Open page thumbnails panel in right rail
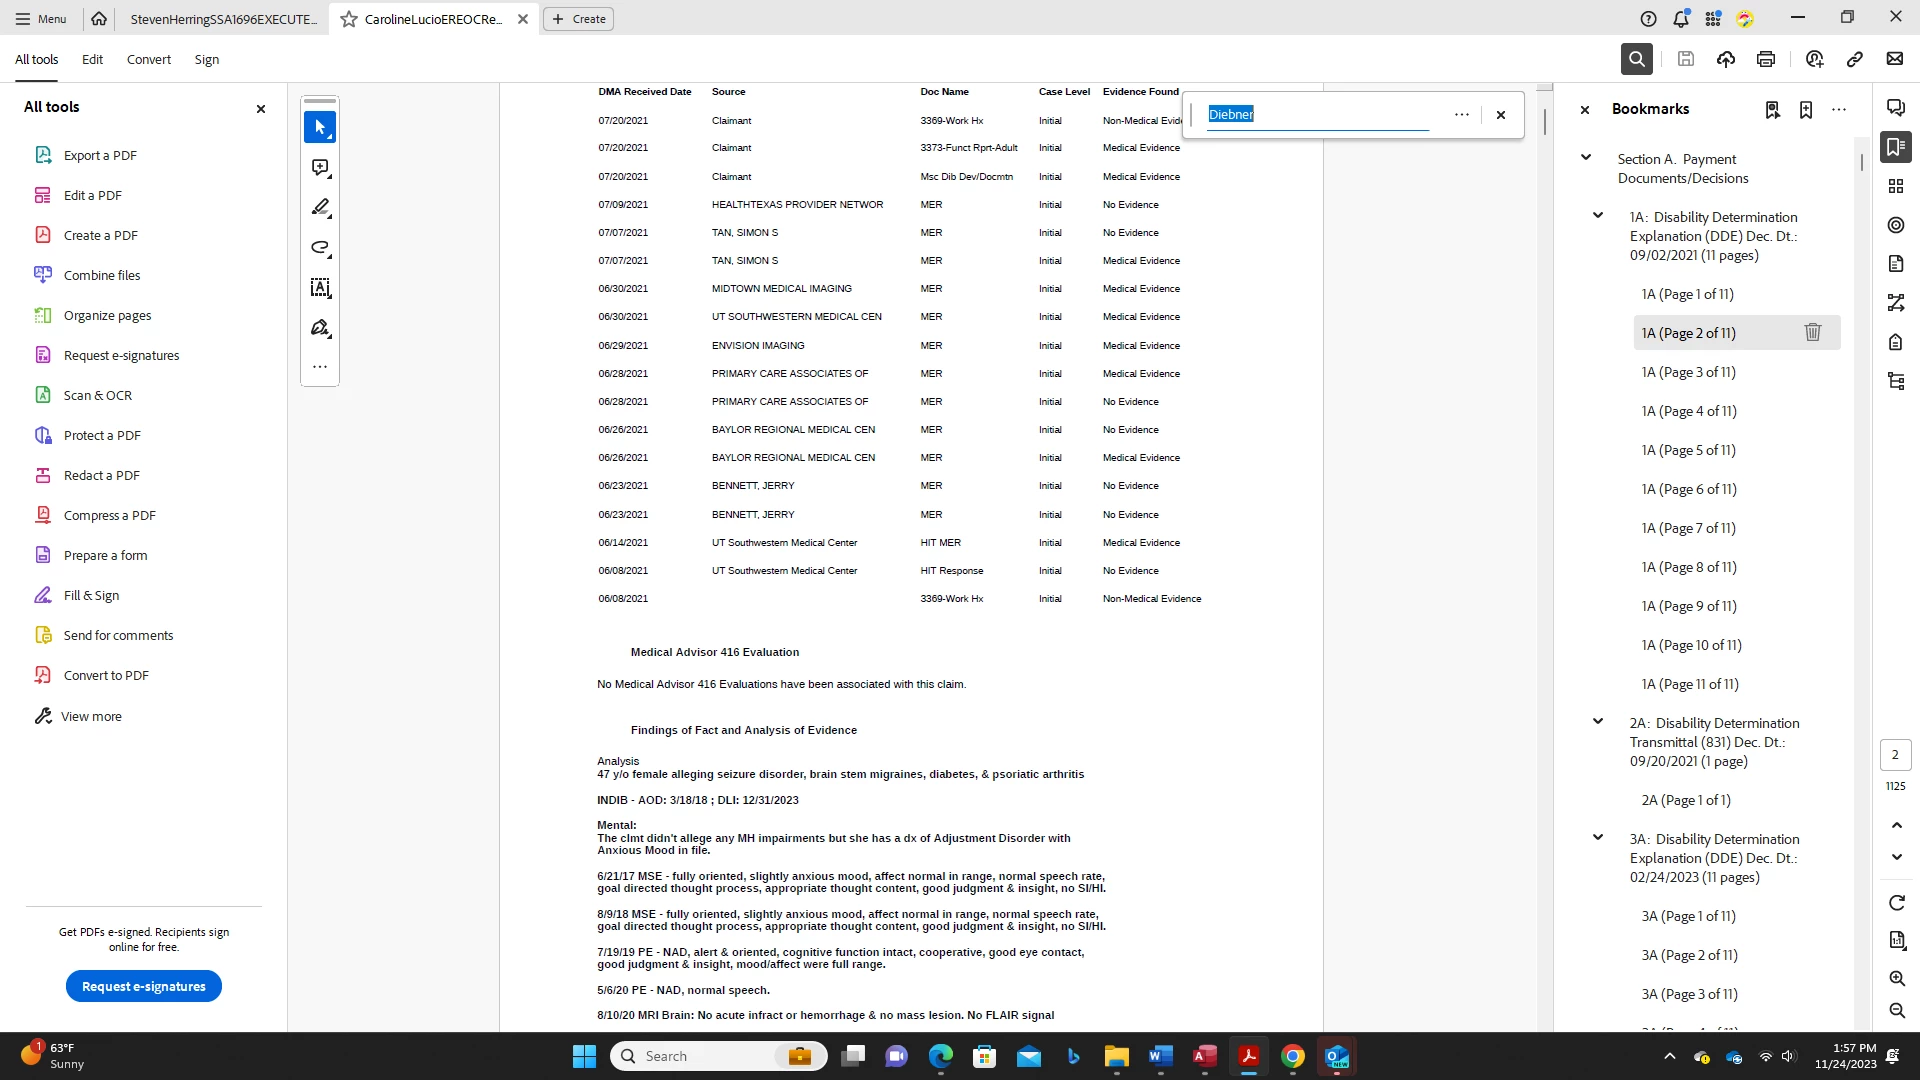 point(1895,186)
